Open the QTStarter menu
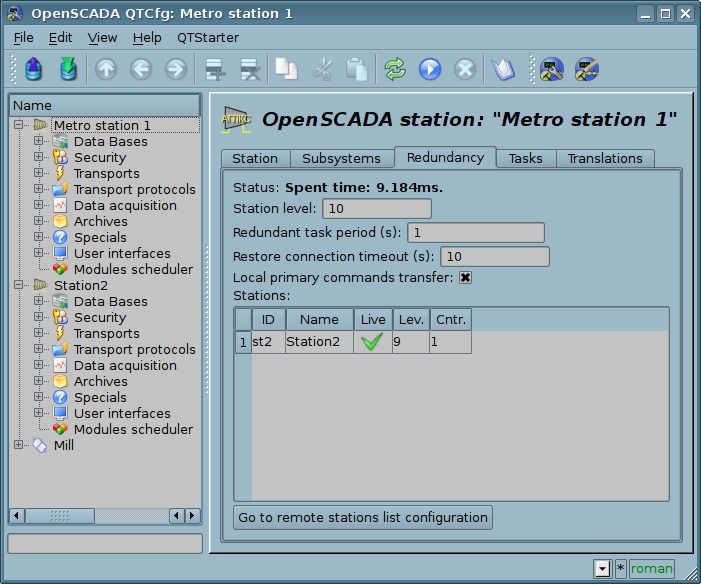The height and width of the screenshot is (584, 701). tap(208, 38)
